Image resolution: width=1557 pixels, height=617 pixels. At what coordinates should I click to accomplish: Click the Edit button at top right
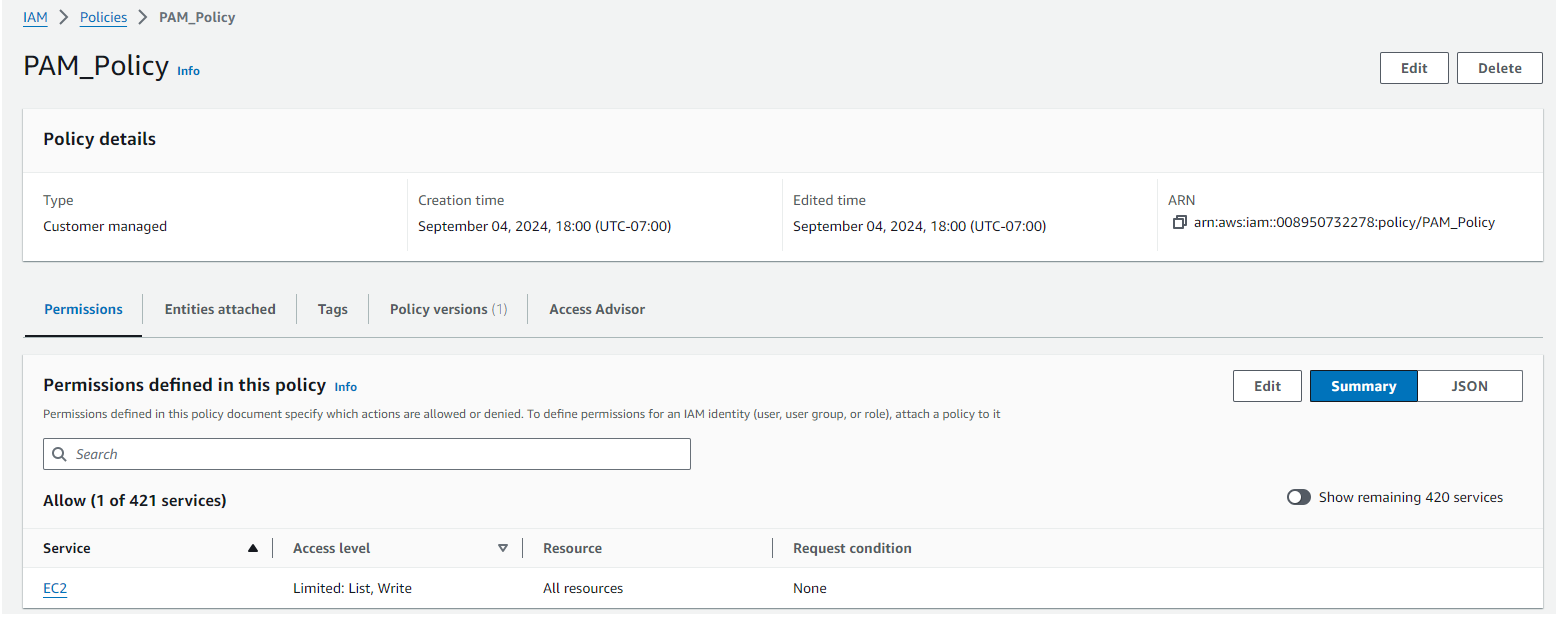pyautogui.click(x=1414, y=67)
